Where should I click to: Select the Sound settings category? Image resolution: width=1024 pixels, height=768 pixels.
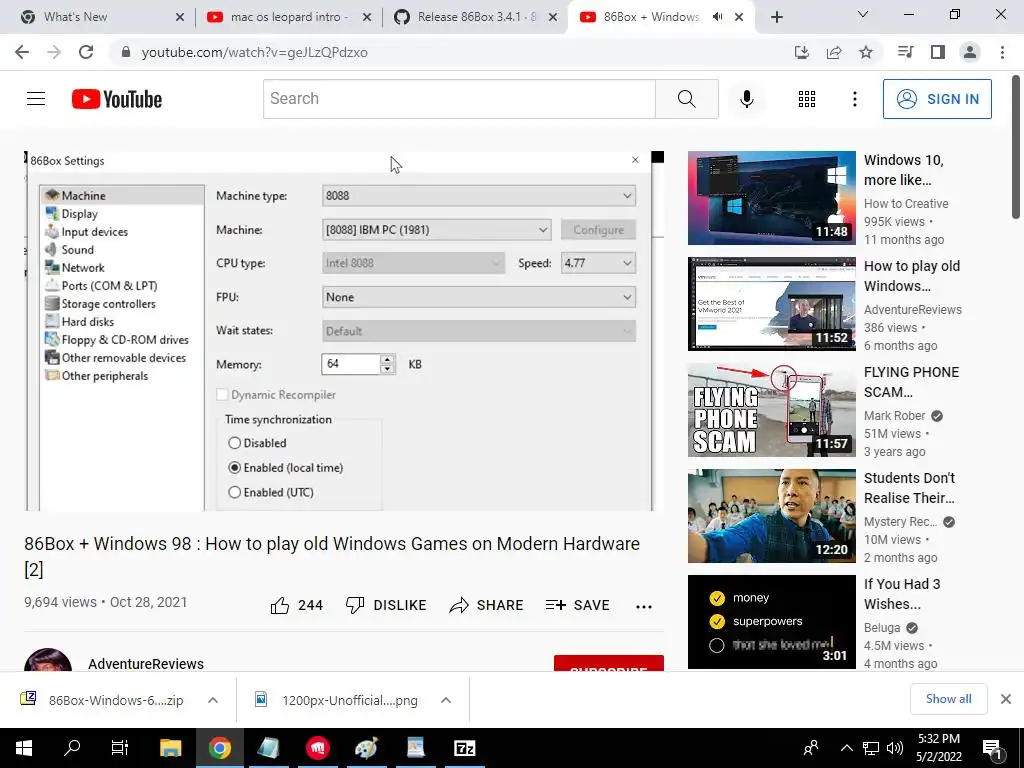(x=77, y=249)
